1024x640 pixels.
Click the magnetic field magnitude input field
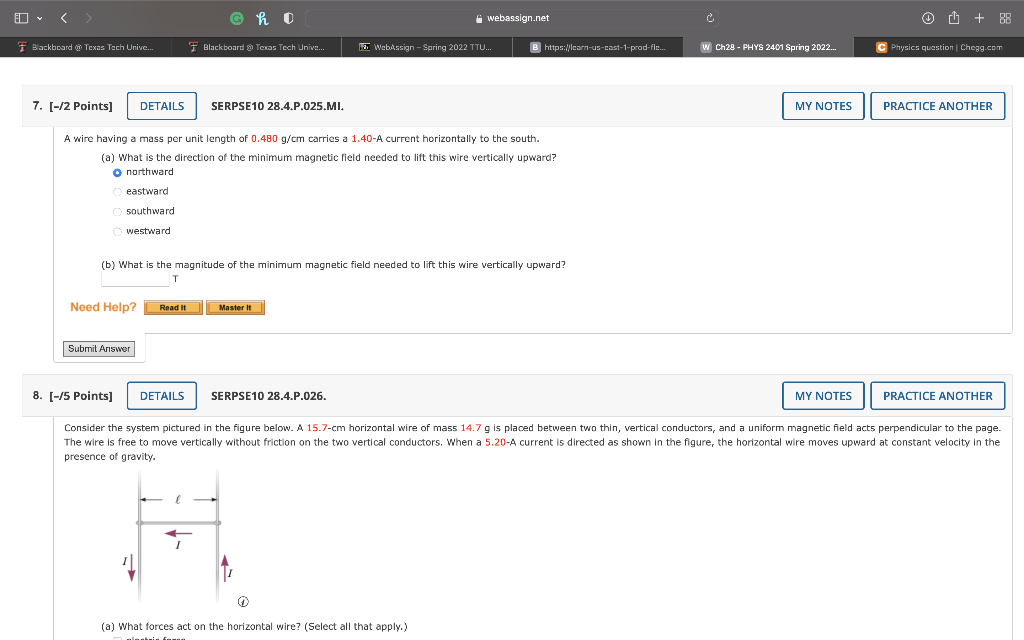(135, 278)
